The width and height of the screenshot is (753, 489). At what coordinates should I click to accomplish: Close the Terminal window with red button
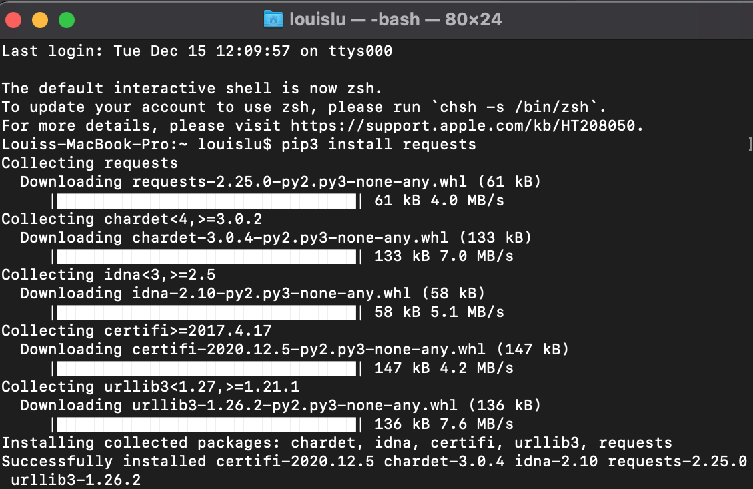pos(13,20)
